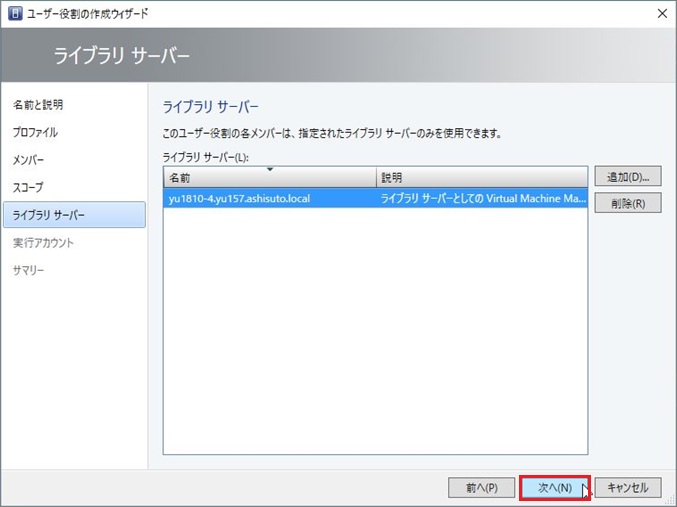Proceed with the 次へ(N) button

pyautogui.click(x=554, y=487)
